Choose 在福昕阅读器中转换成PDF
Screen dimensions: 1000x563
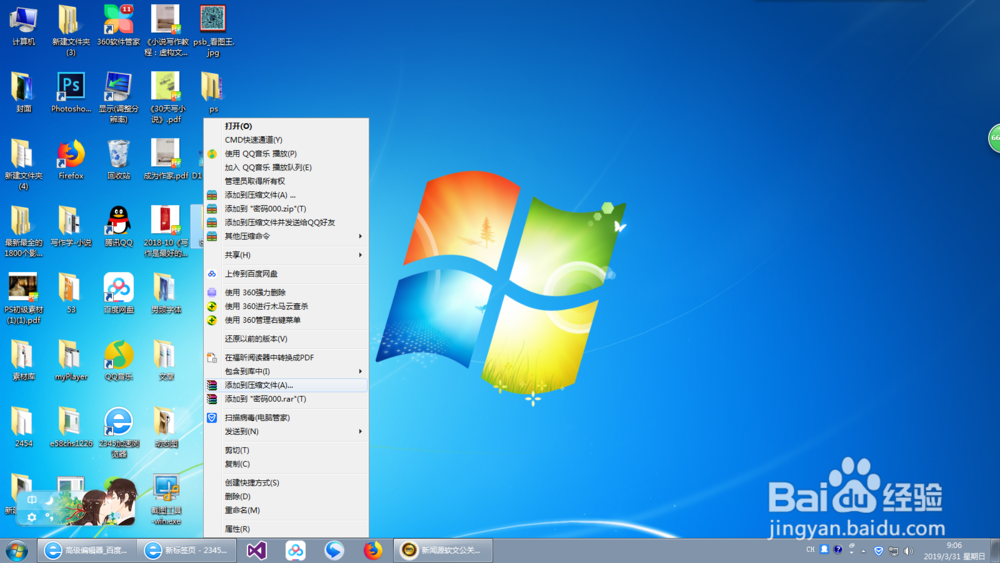pos(286,358)
